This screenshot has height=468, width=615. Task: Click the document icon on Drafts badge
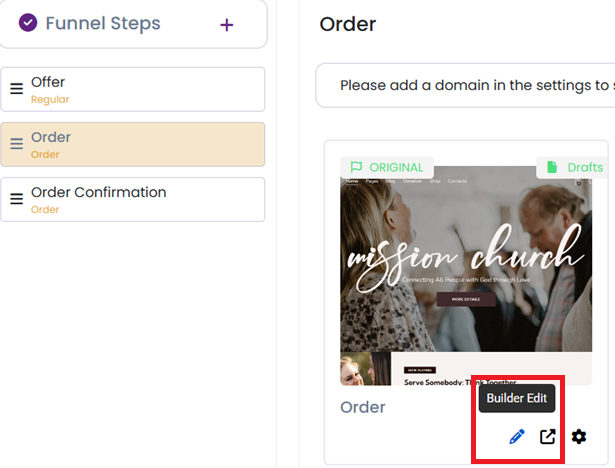point(552,167)
